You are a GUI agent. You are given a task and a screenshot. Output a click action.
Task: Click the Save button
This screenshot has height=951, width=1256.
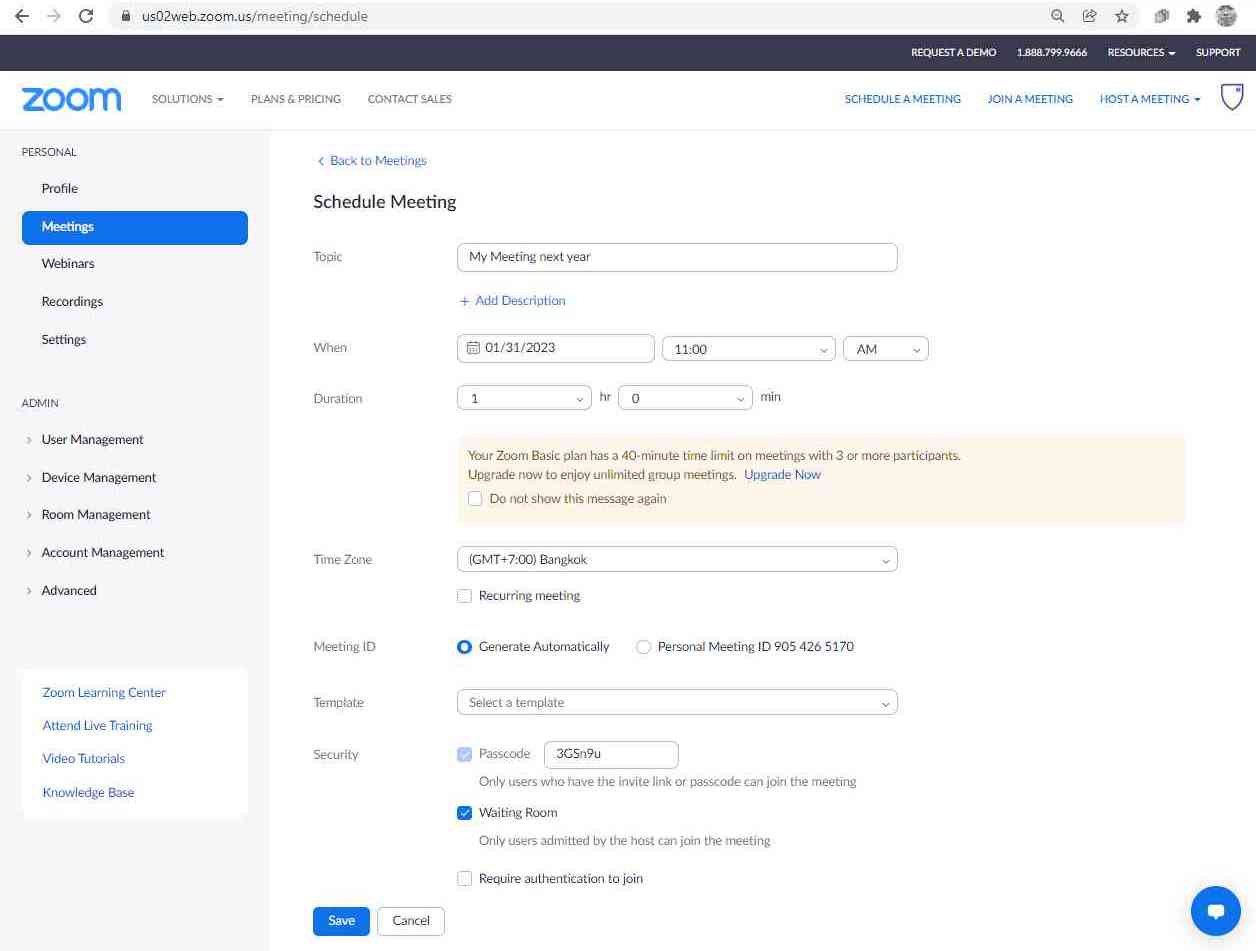coord(341,921)
